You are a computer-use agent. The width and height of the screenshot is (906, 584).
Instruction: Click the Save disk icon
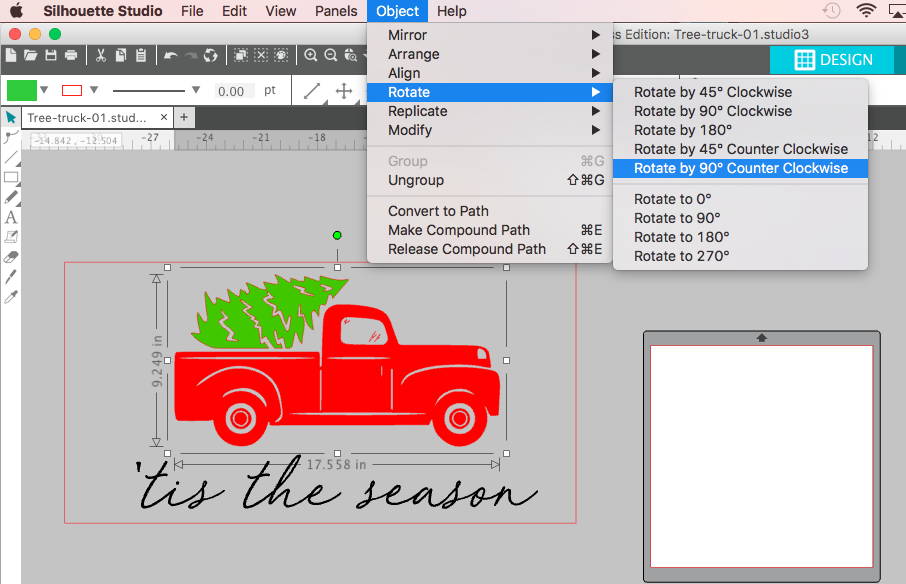pyautogui.click(x=51, y=55)
